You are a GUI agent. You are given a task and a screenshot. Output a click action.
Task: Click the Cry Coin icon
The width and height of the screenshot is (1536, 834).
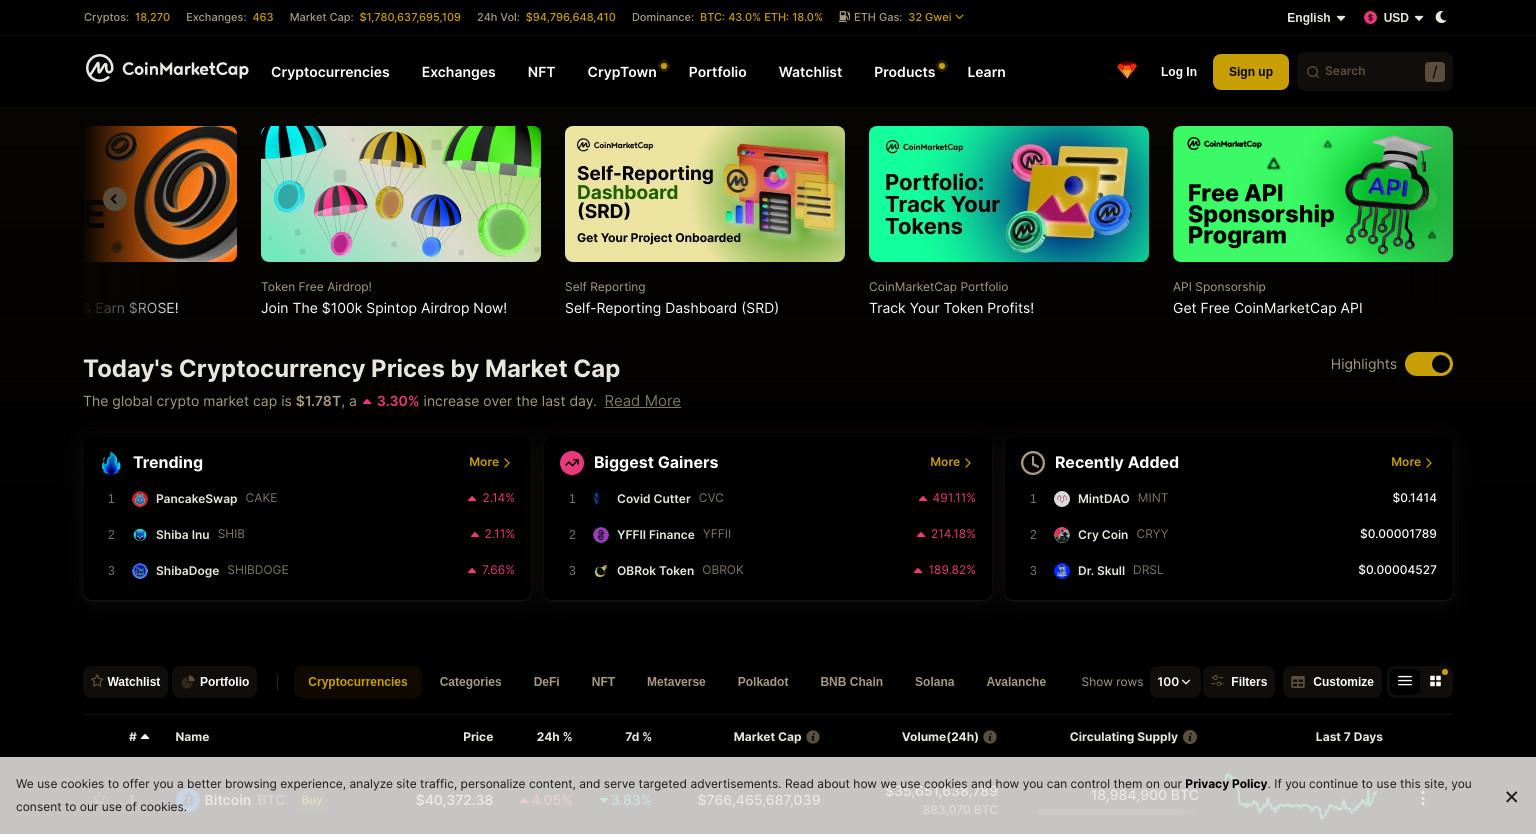[1062, 535]
